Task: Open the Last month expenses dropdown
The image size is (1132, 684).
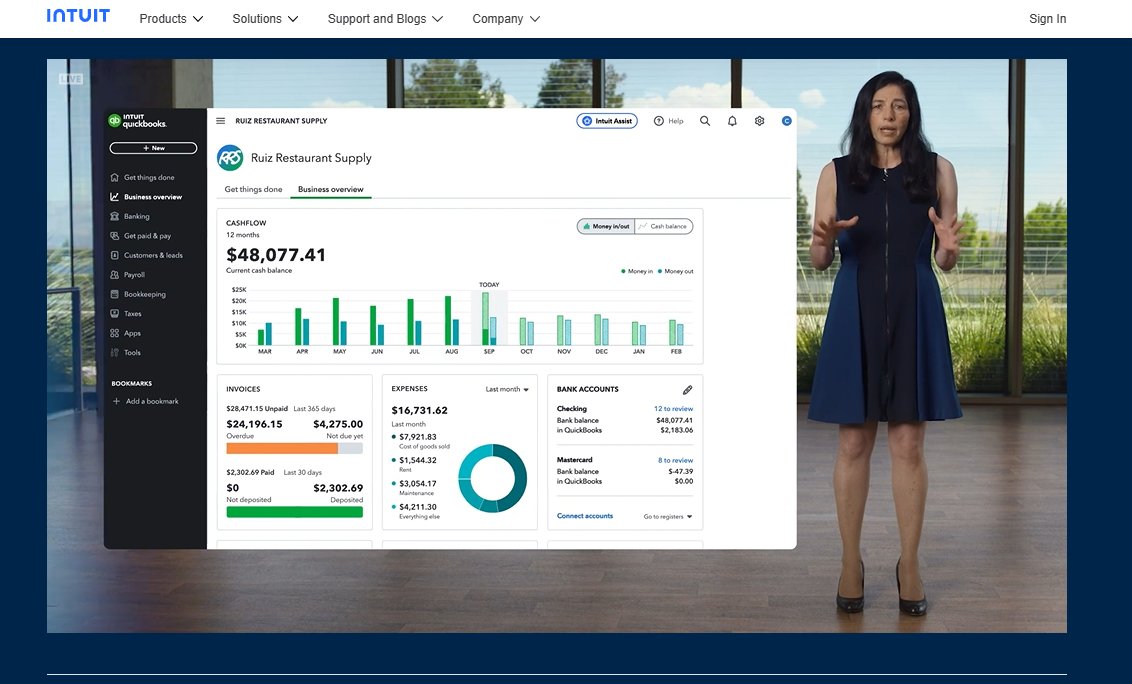Action: click(x=507, y=389)
